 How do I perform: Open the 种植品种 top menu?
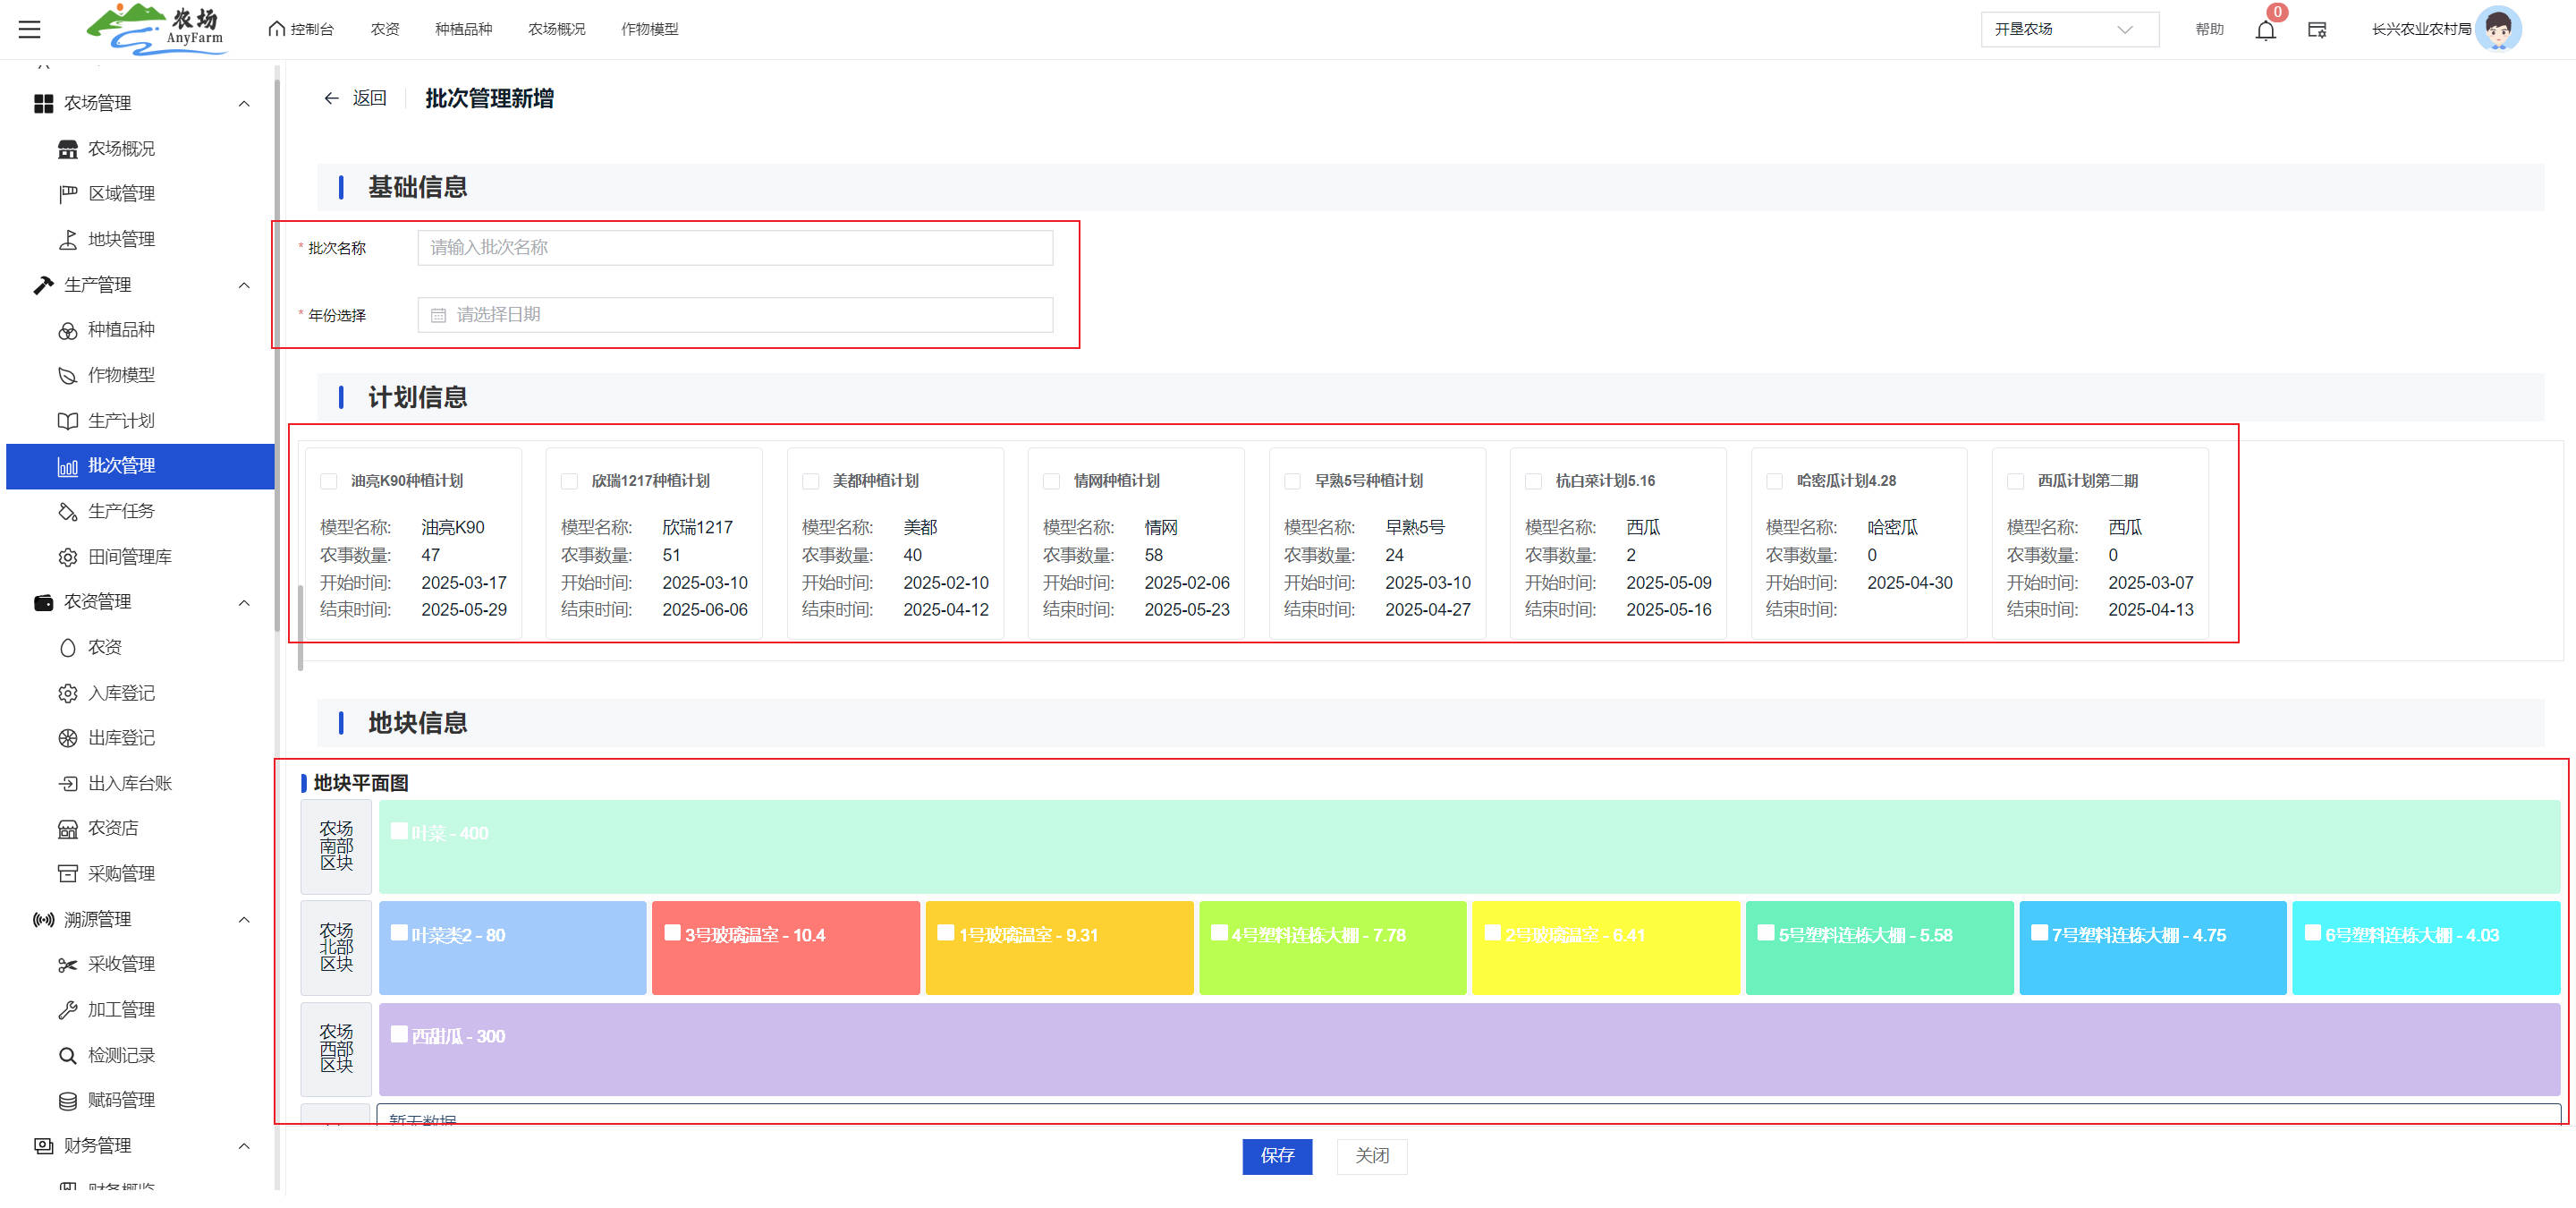463,29
